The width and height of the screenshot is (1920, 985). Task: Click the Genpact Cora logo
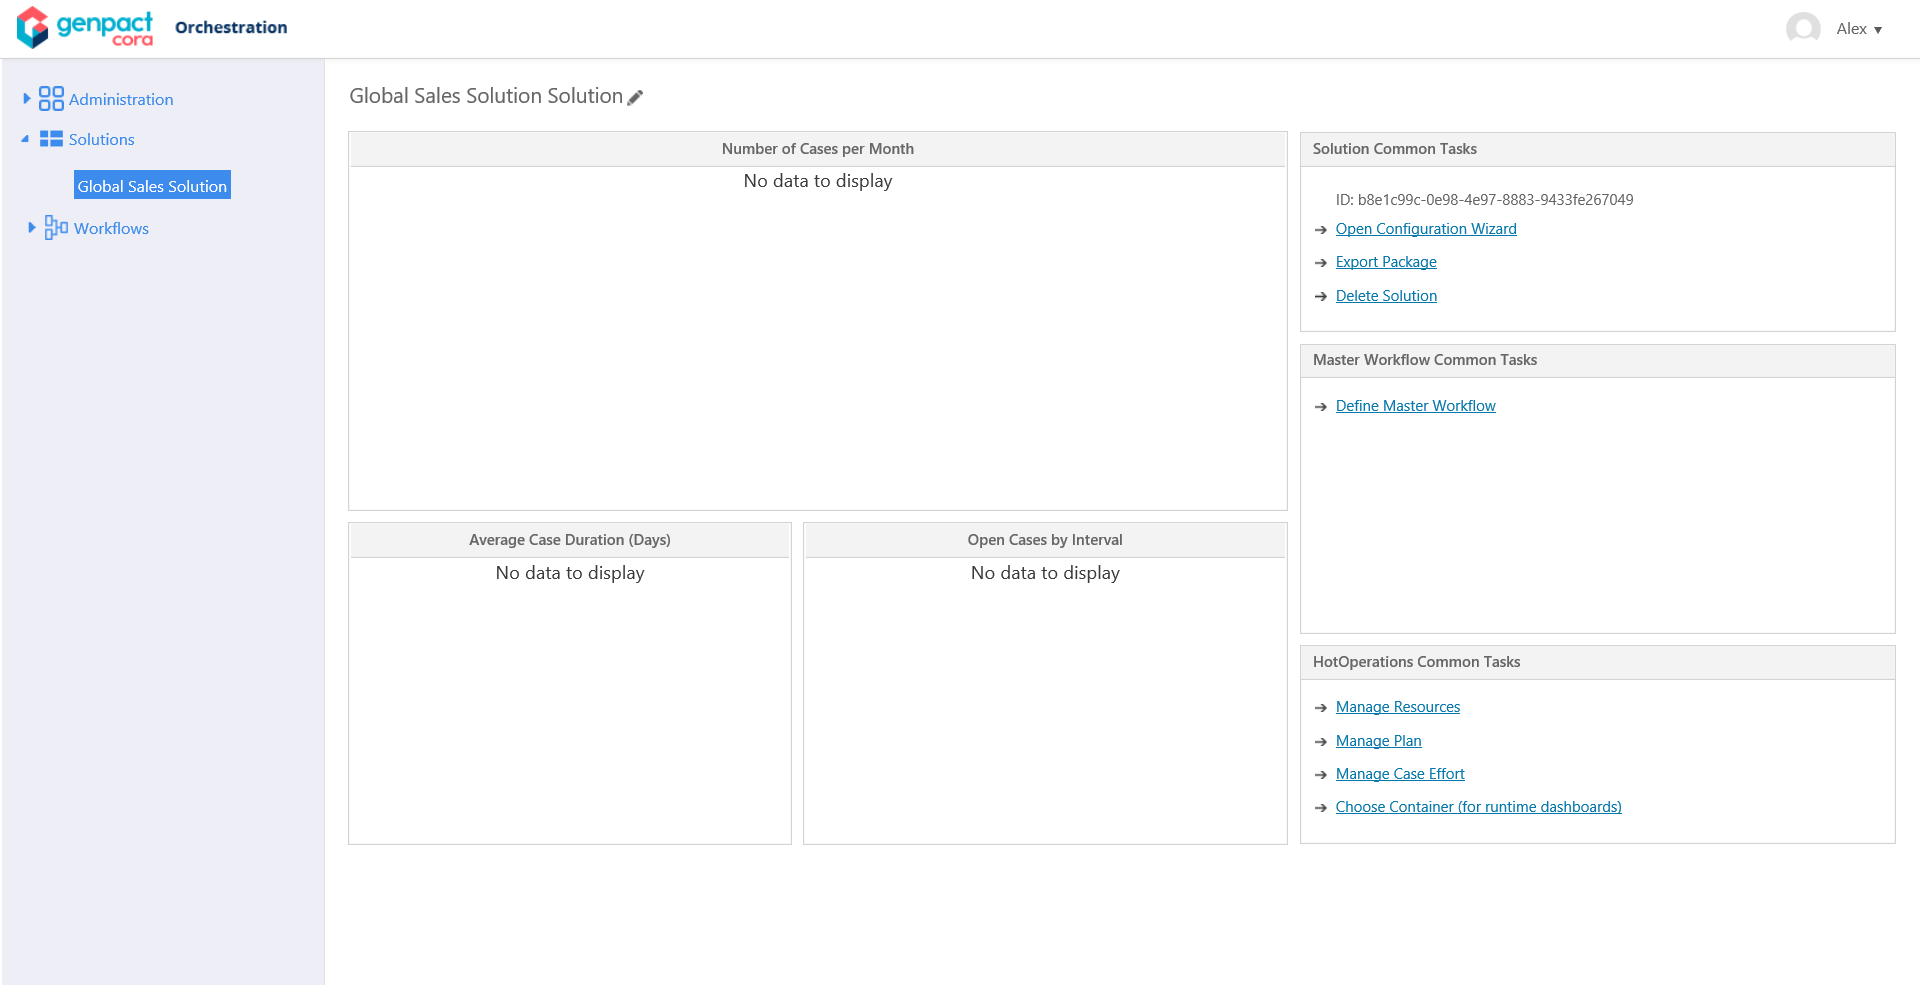tap(85, 28)
